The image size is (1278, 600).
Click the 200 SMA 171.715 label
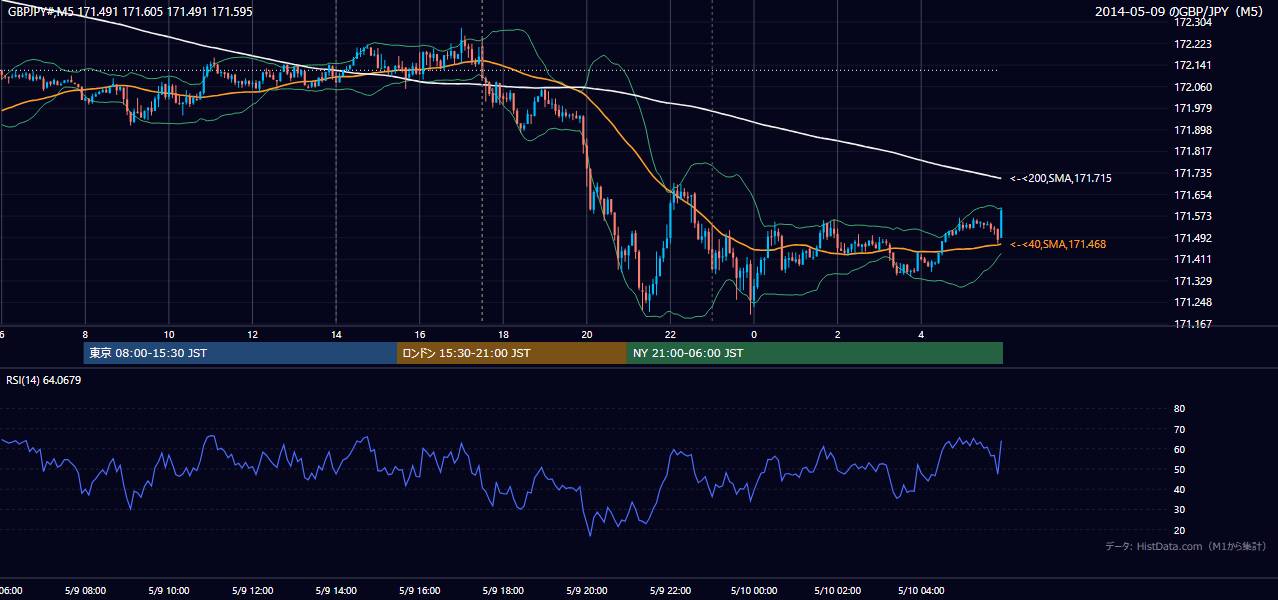tap(1061, 178)
